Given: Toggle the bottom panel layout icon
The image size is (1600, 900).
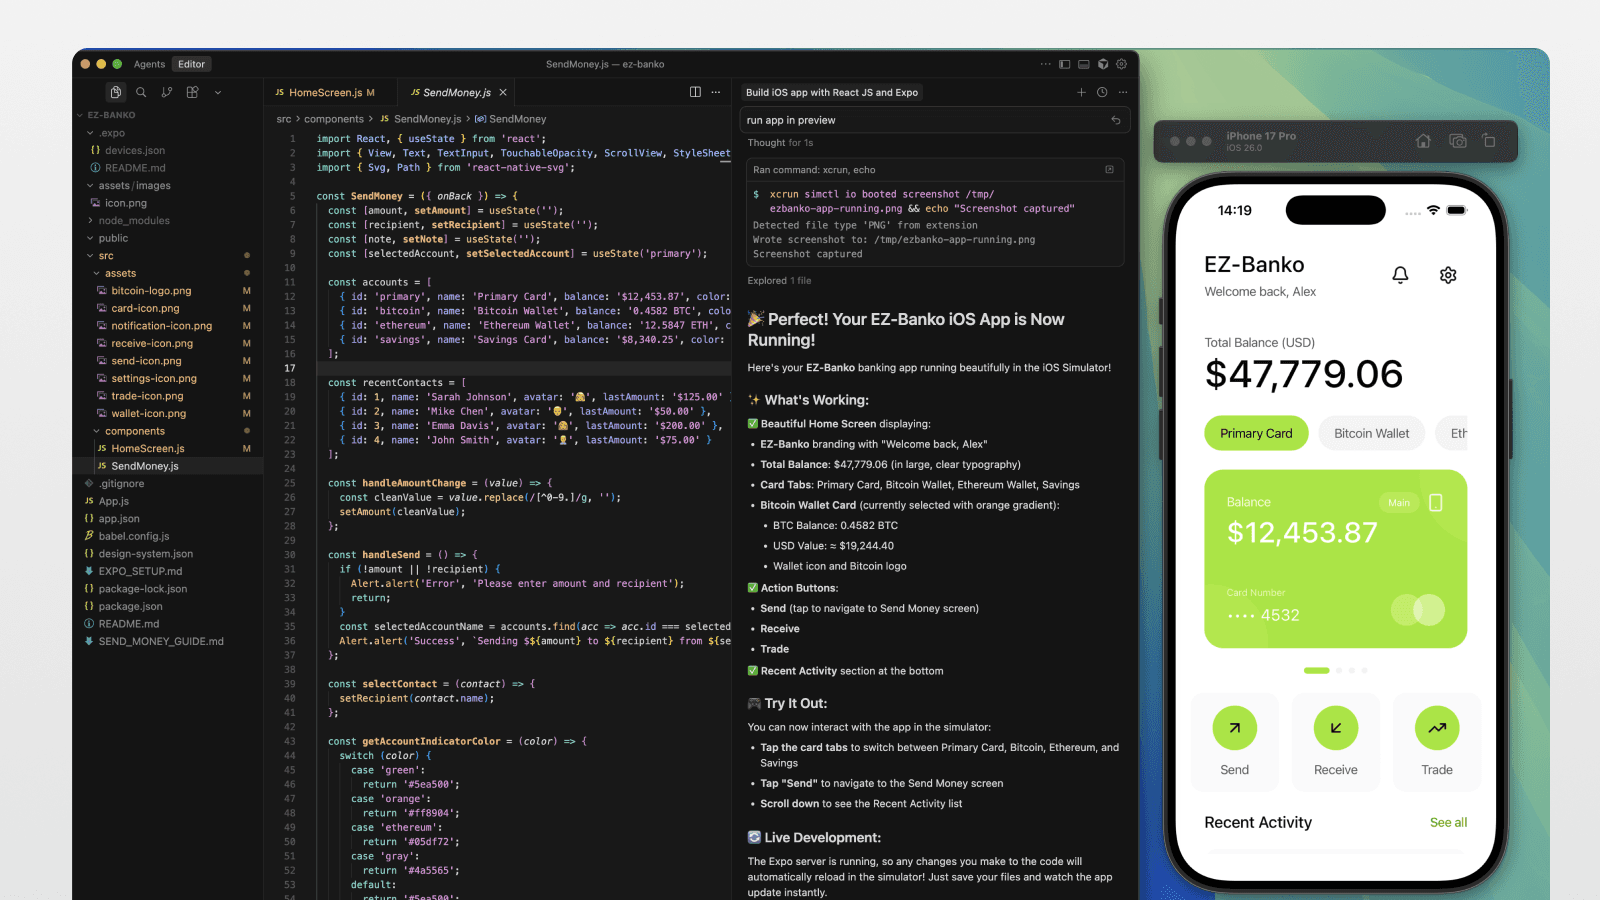Looking at the screenshot, I should [x=1084, y=63].
